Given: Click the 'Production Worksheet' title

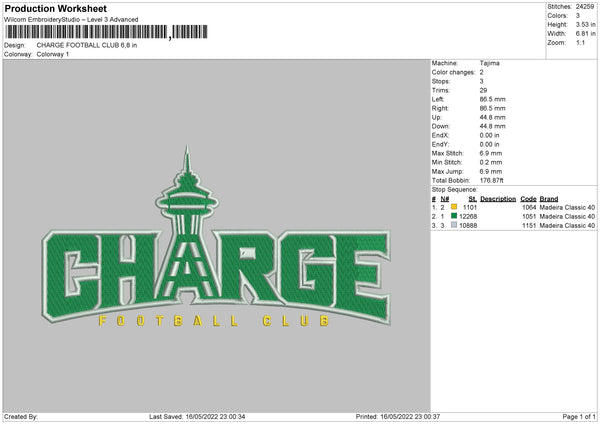Looking at the screenshot, I should coord(55,8).
